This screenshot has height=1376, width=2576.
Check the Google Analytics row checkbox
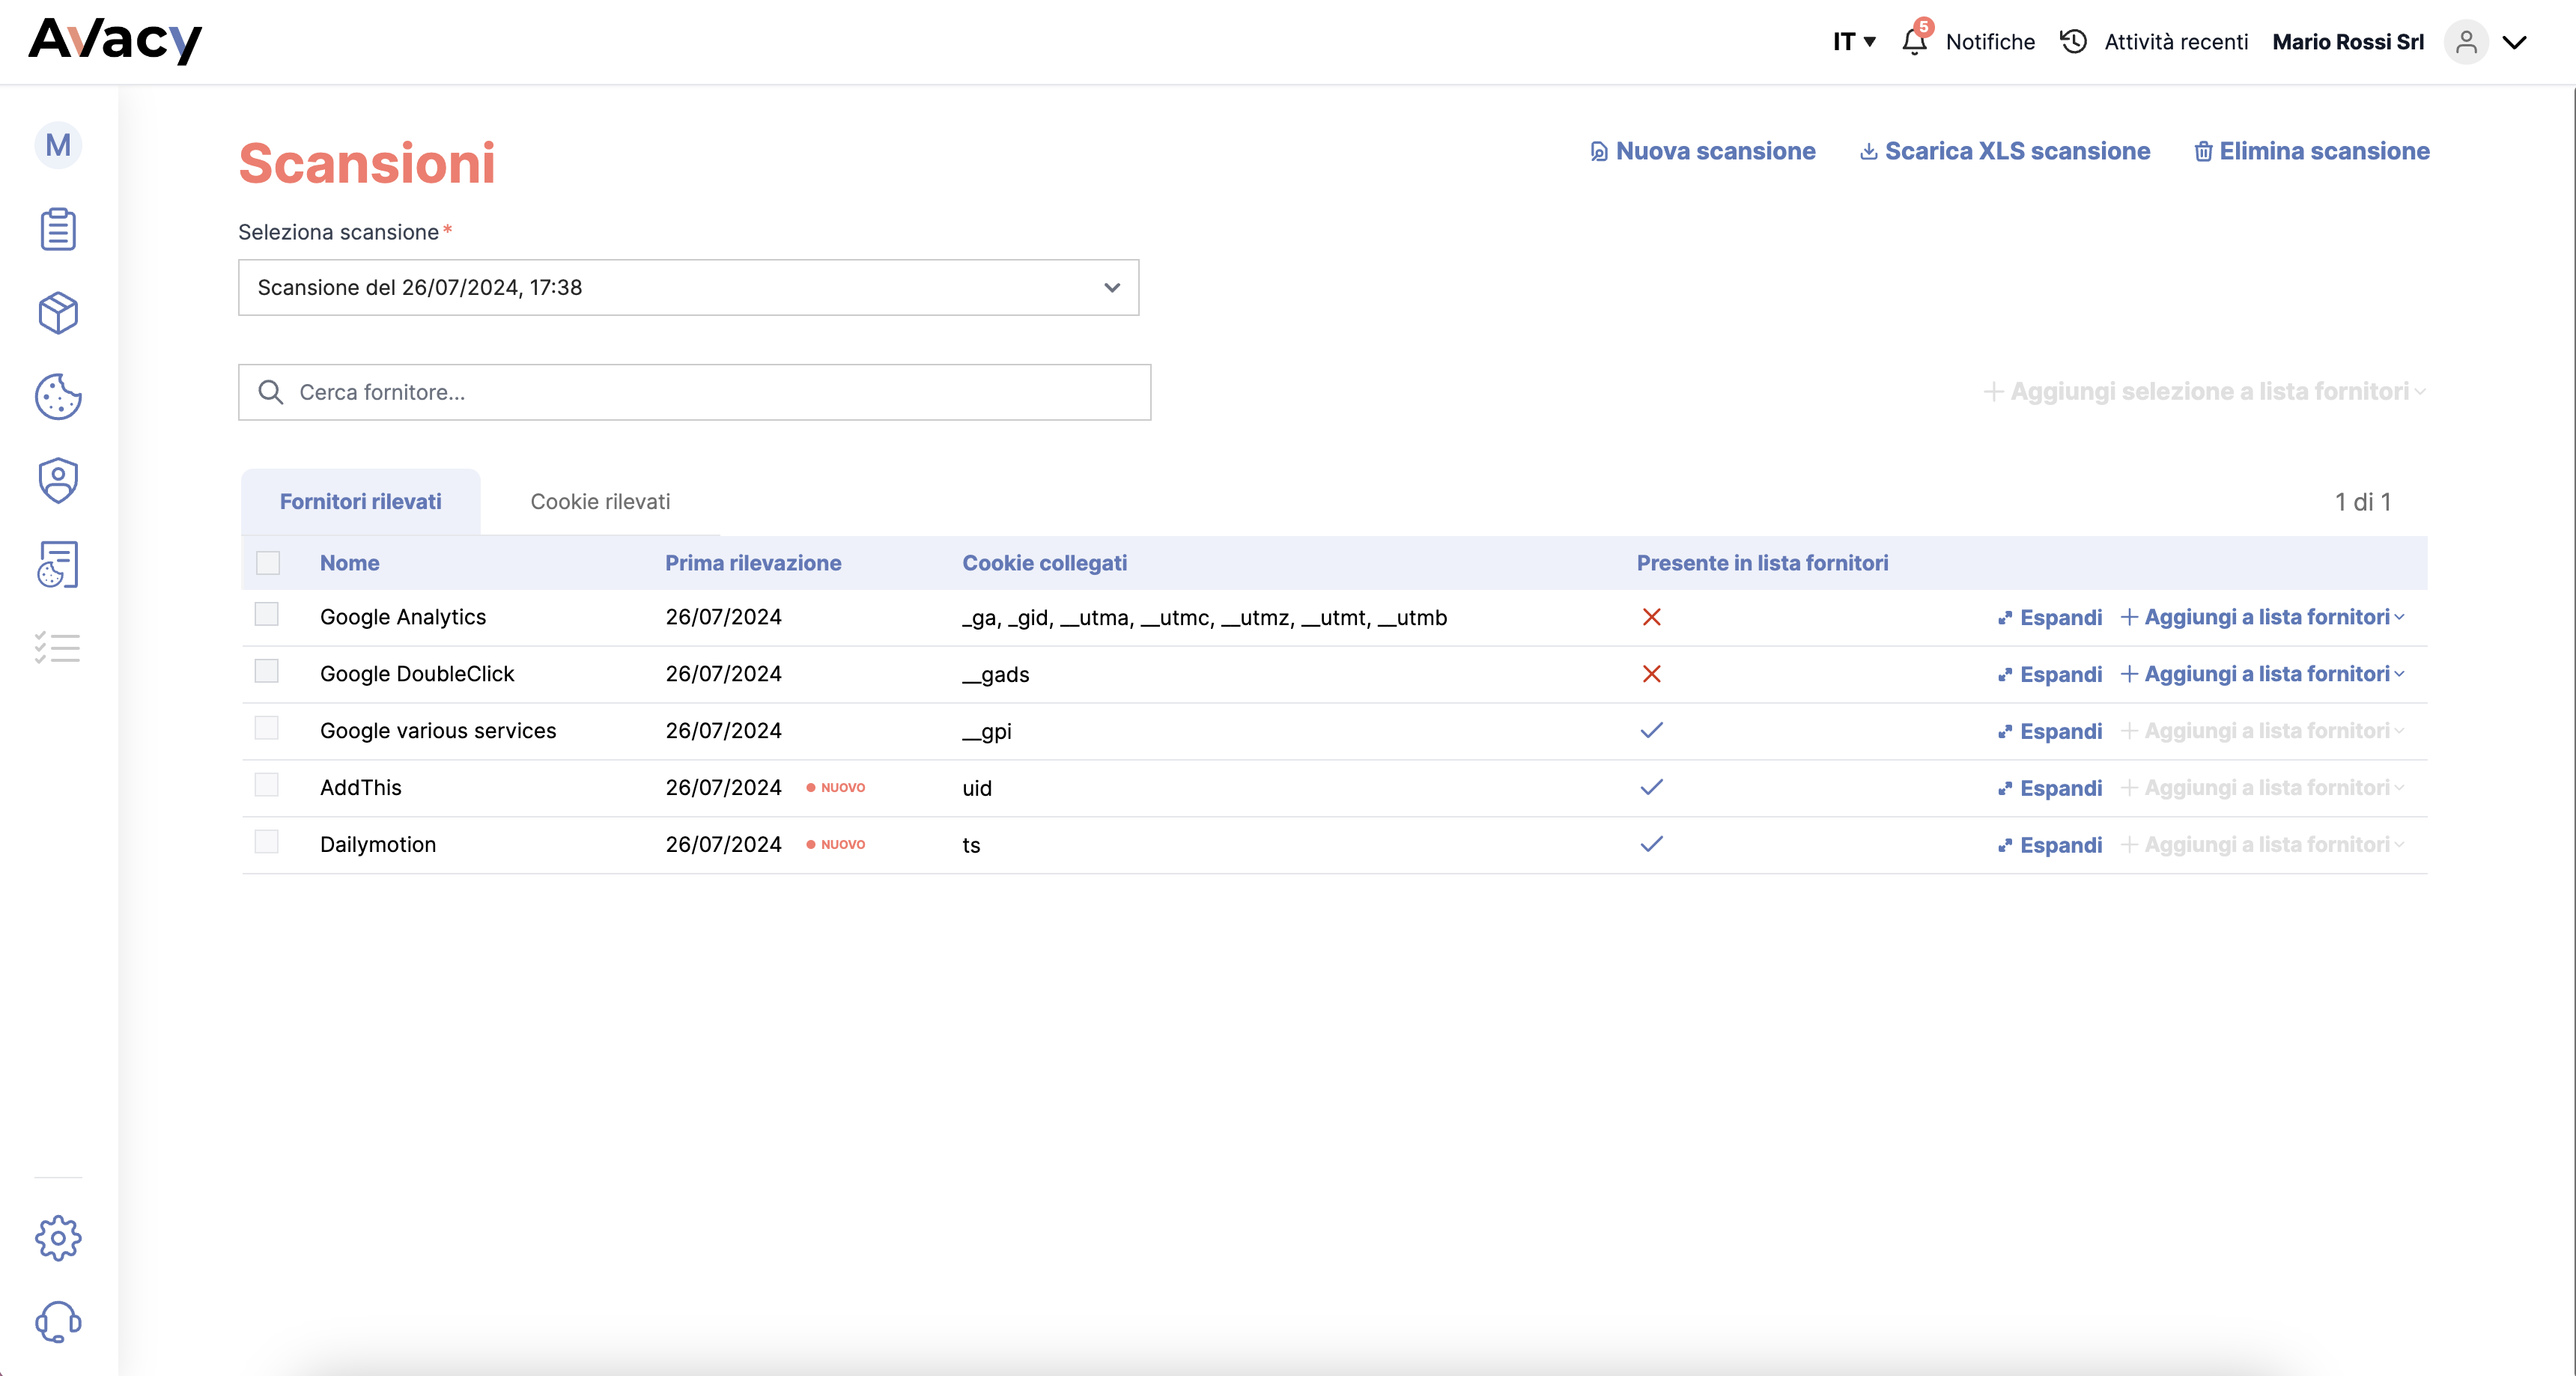pos(266,614)
